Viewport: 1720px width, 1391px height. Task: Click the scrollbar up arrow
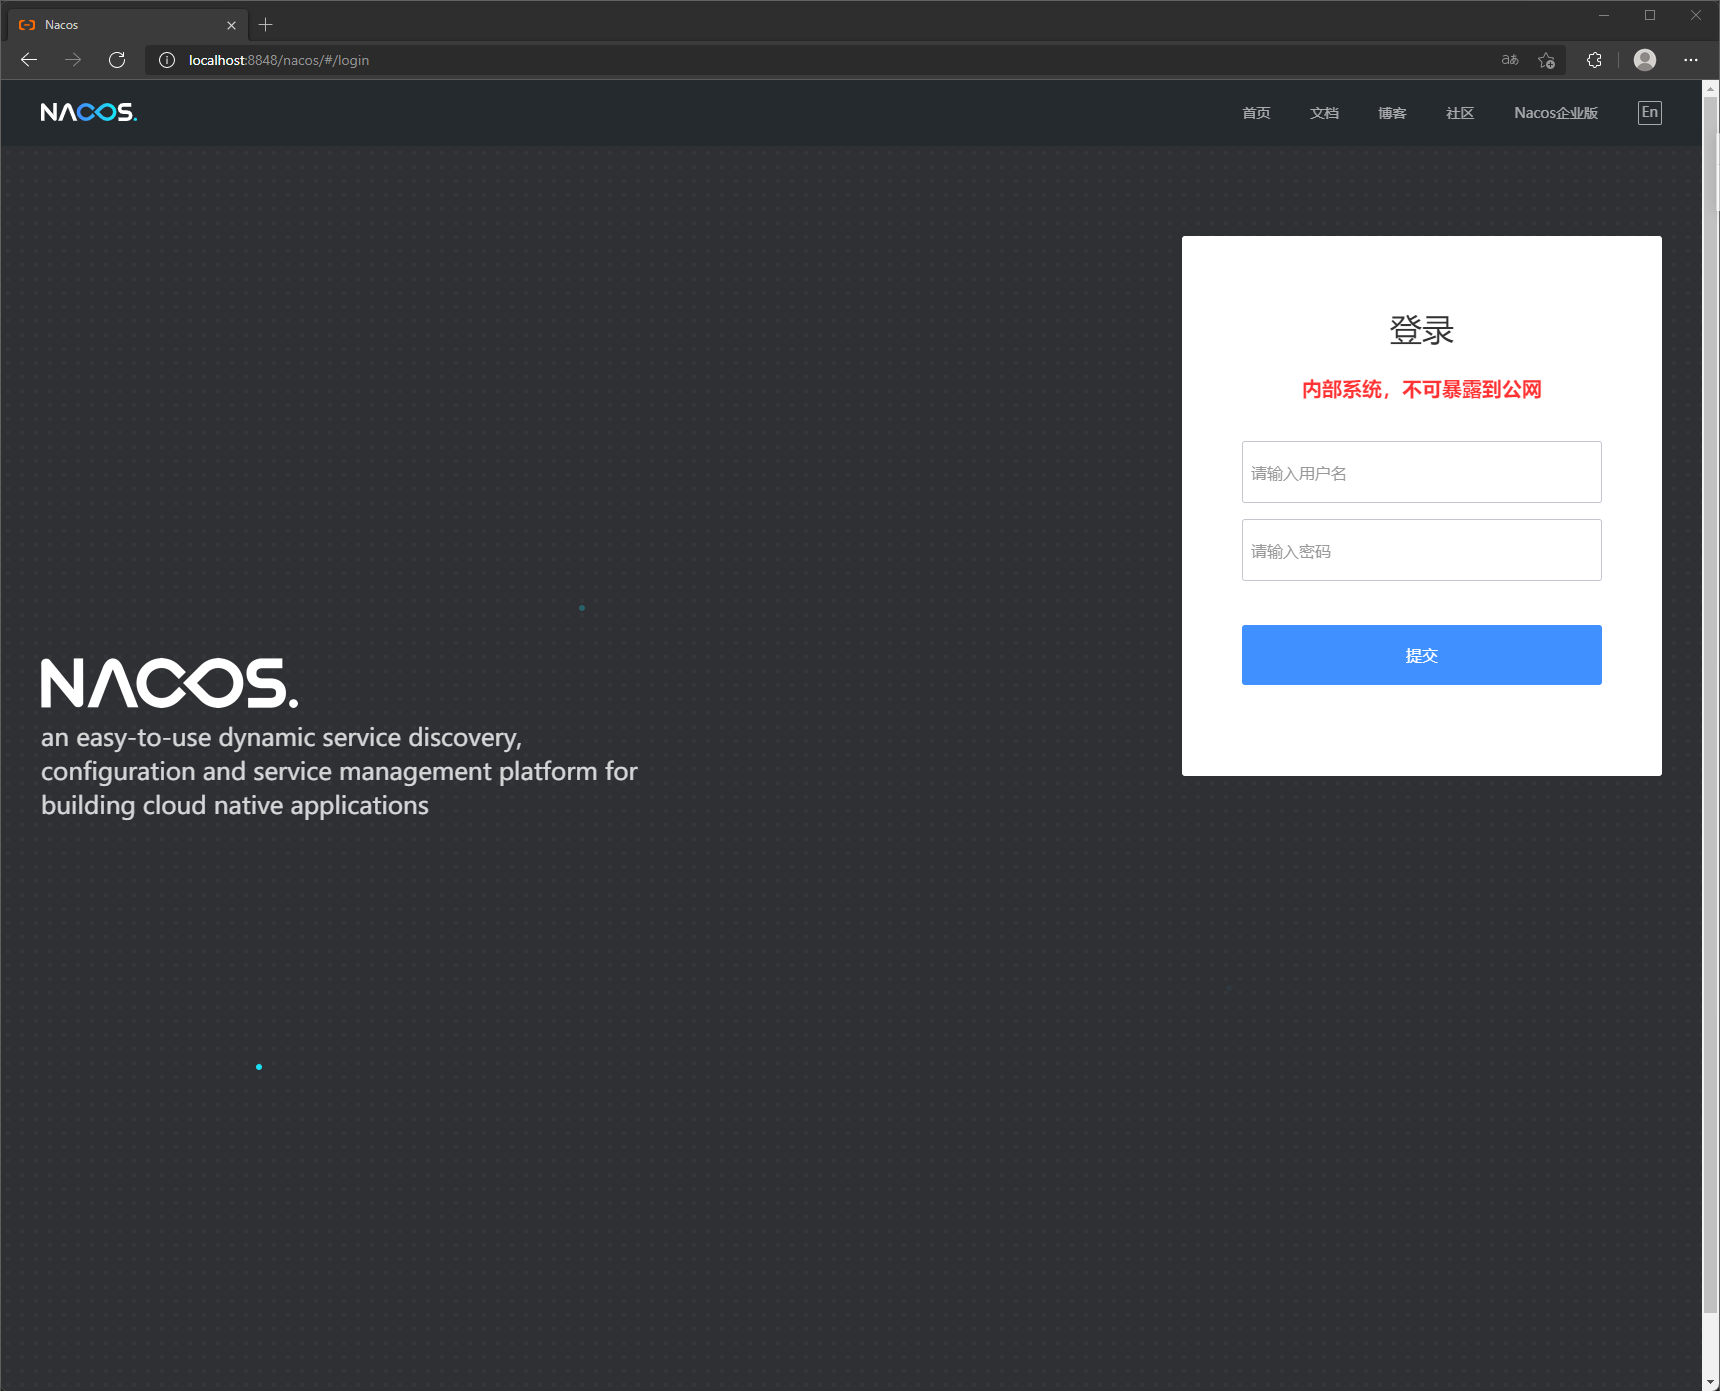(1711, 89)
